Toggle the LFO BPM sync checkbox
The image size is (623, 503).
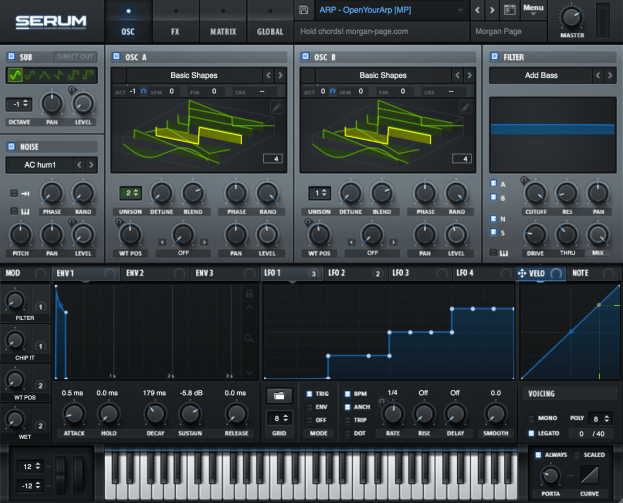(347, 394)
